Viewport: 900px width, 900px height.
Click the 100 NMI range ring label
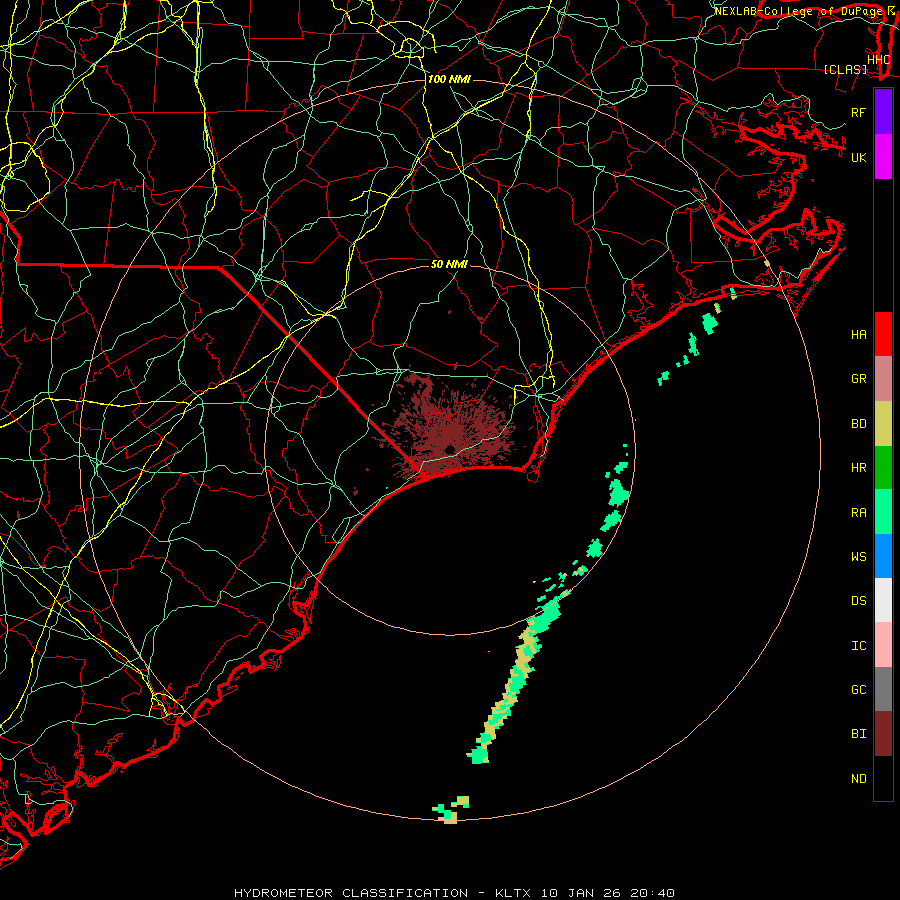click(449, 79)
